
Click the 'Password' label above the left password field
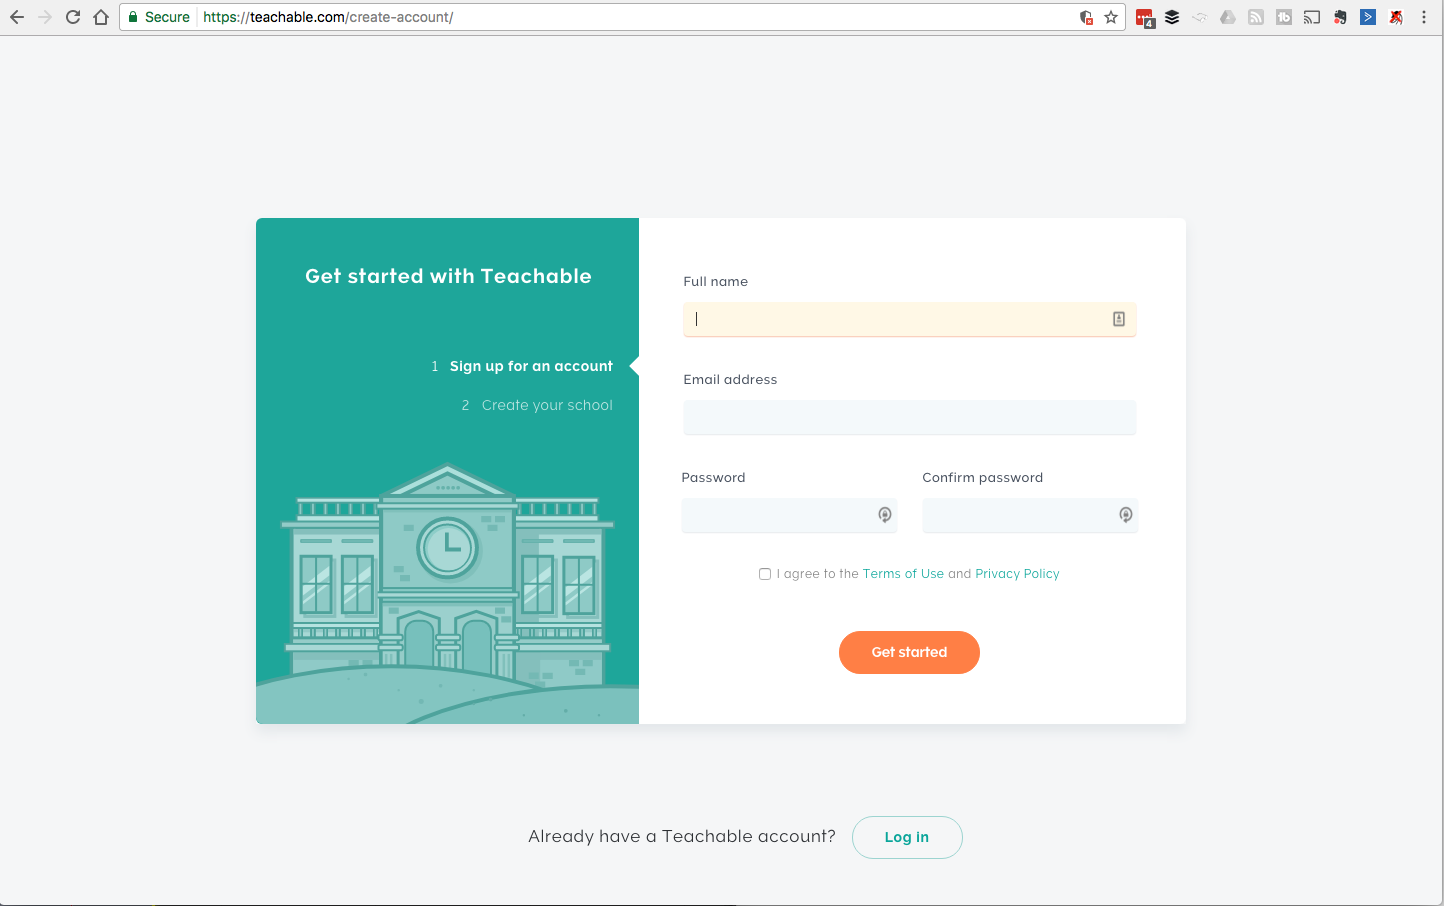(x=713, y=478)
